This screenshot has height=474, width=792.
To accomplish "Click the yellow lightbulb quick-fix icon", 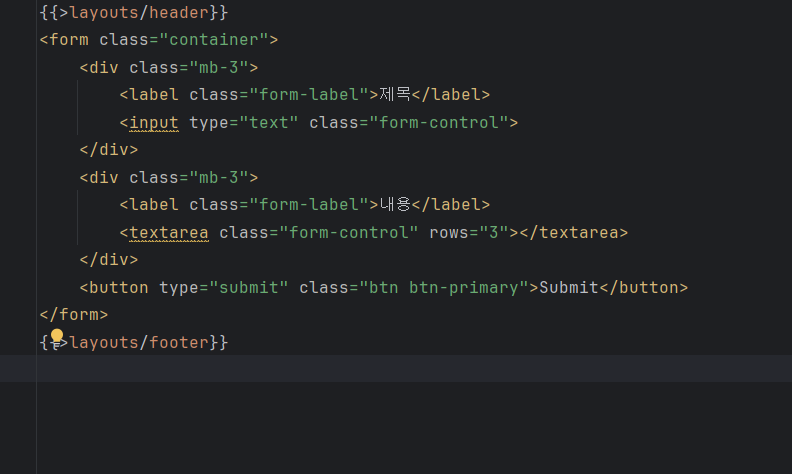I will point(57,336).
